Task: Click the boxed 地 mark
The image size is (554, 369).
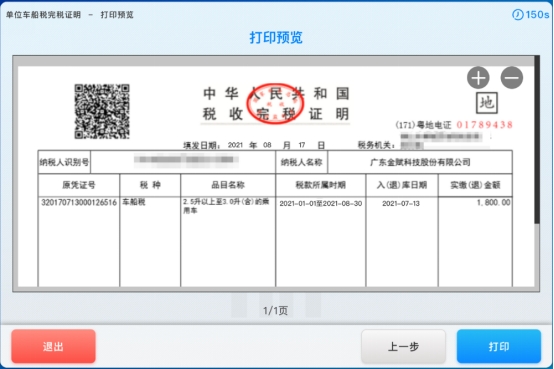Action: tap(487, 103)
